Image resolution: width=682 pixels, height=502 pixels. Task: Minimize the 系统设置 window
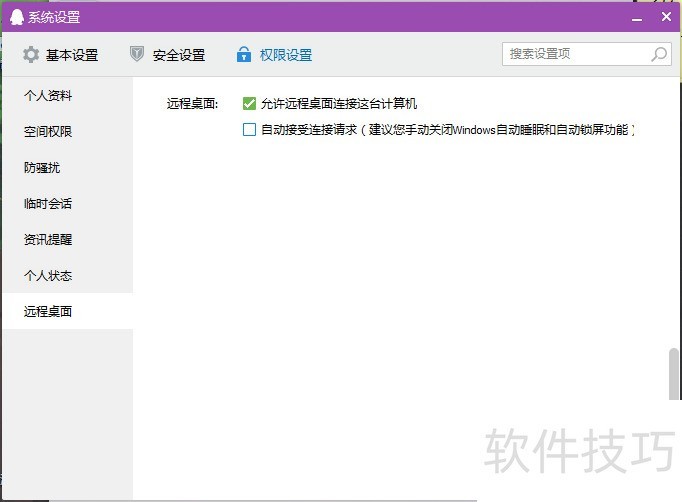pos(636,17)
